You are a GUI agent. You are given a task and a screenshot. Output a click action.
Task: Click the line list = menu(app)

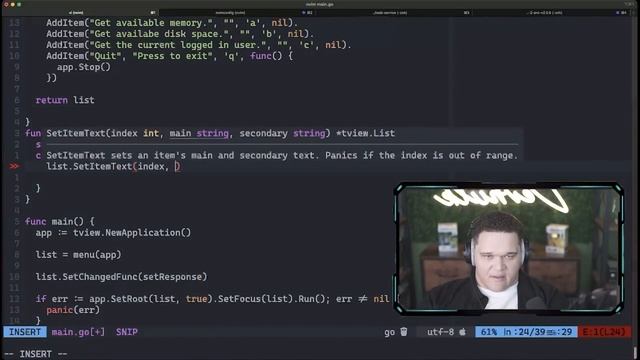[x=78, y=254]
